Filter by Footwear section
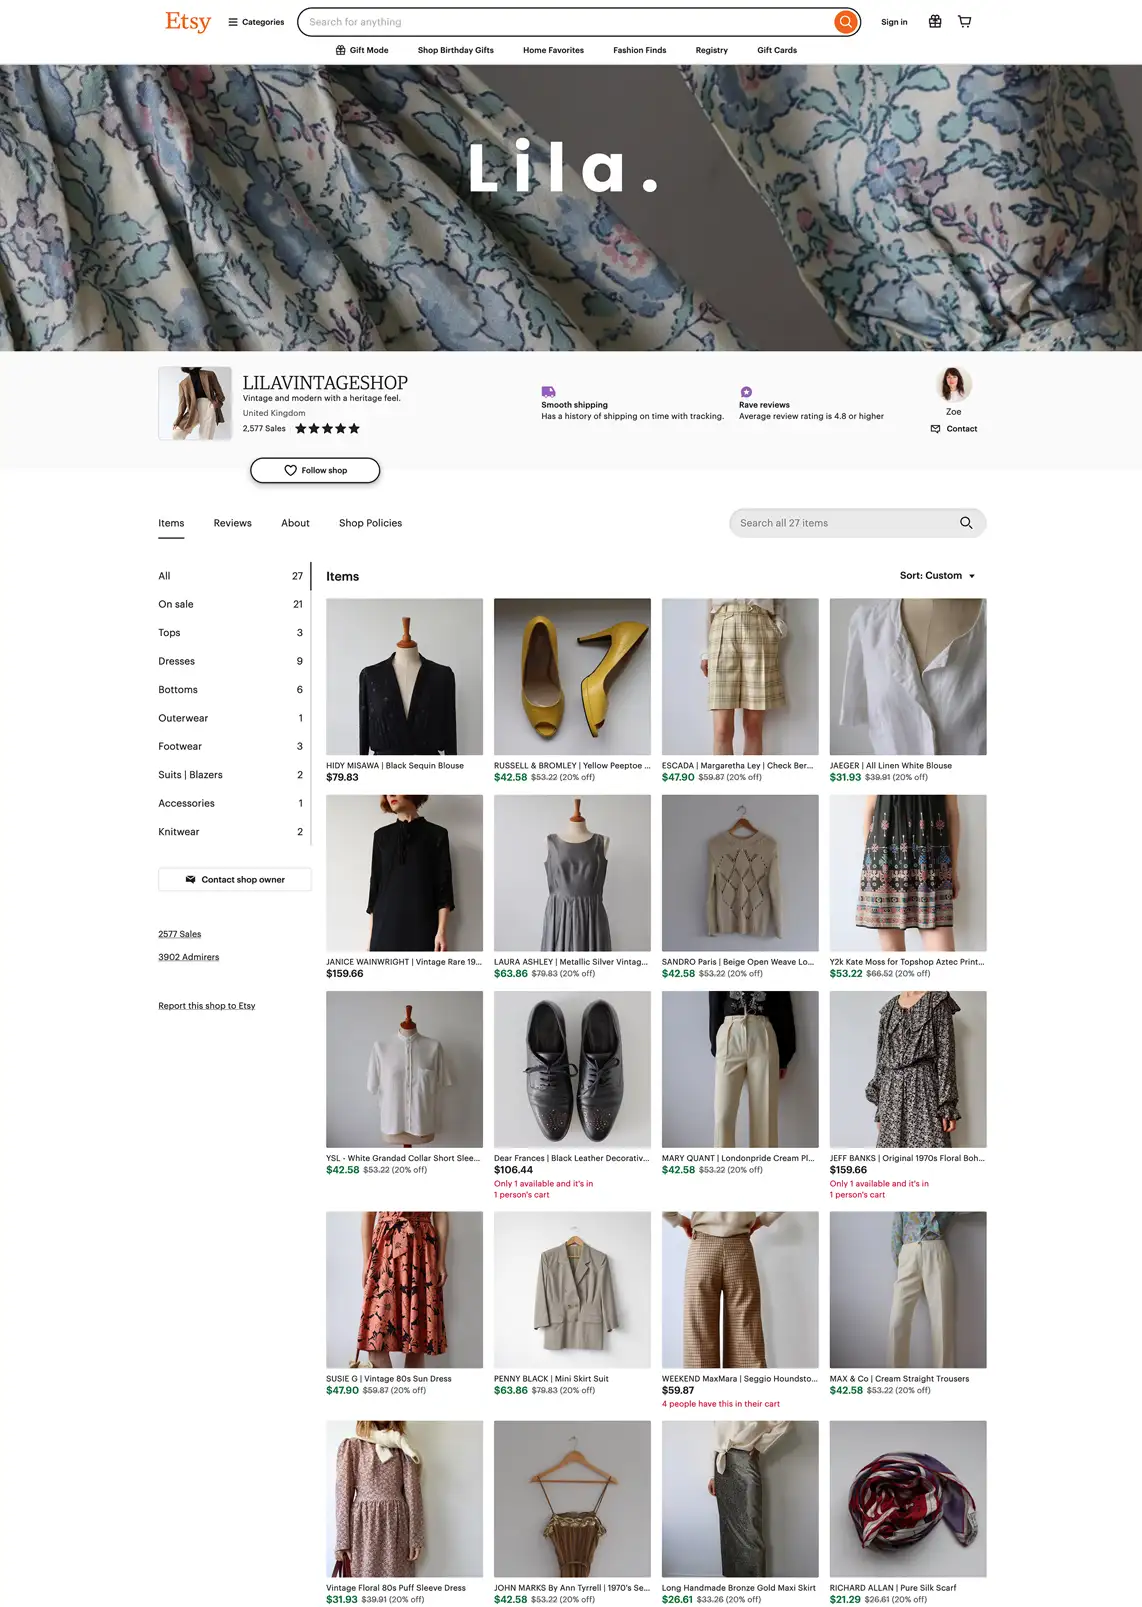 click(231, 746)
